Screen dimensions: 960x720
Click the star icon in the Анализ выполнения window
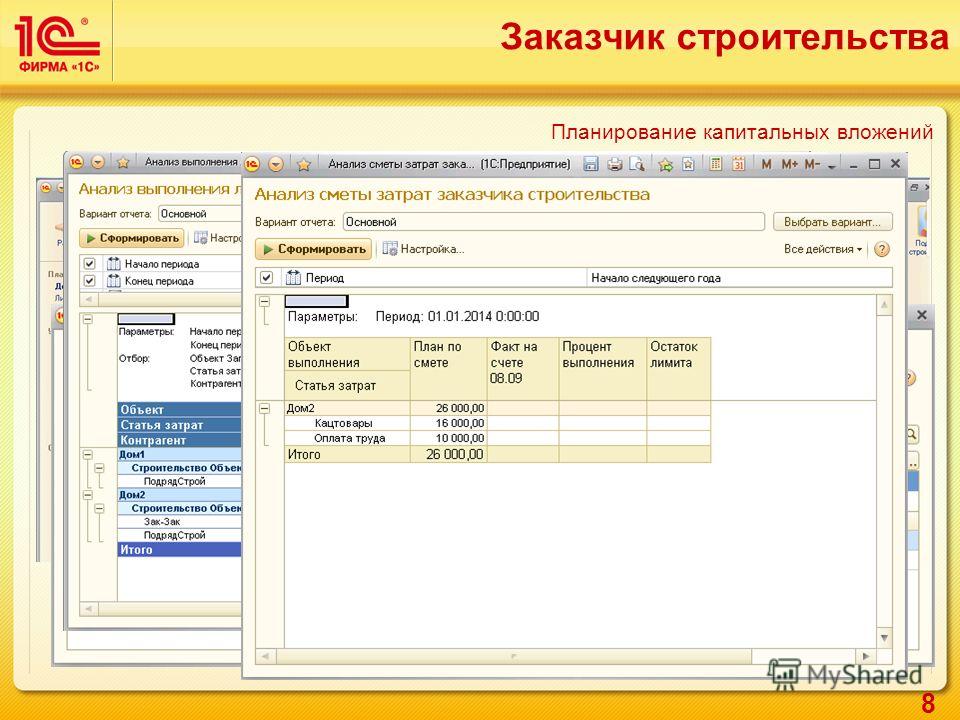[x=123, y=162]
